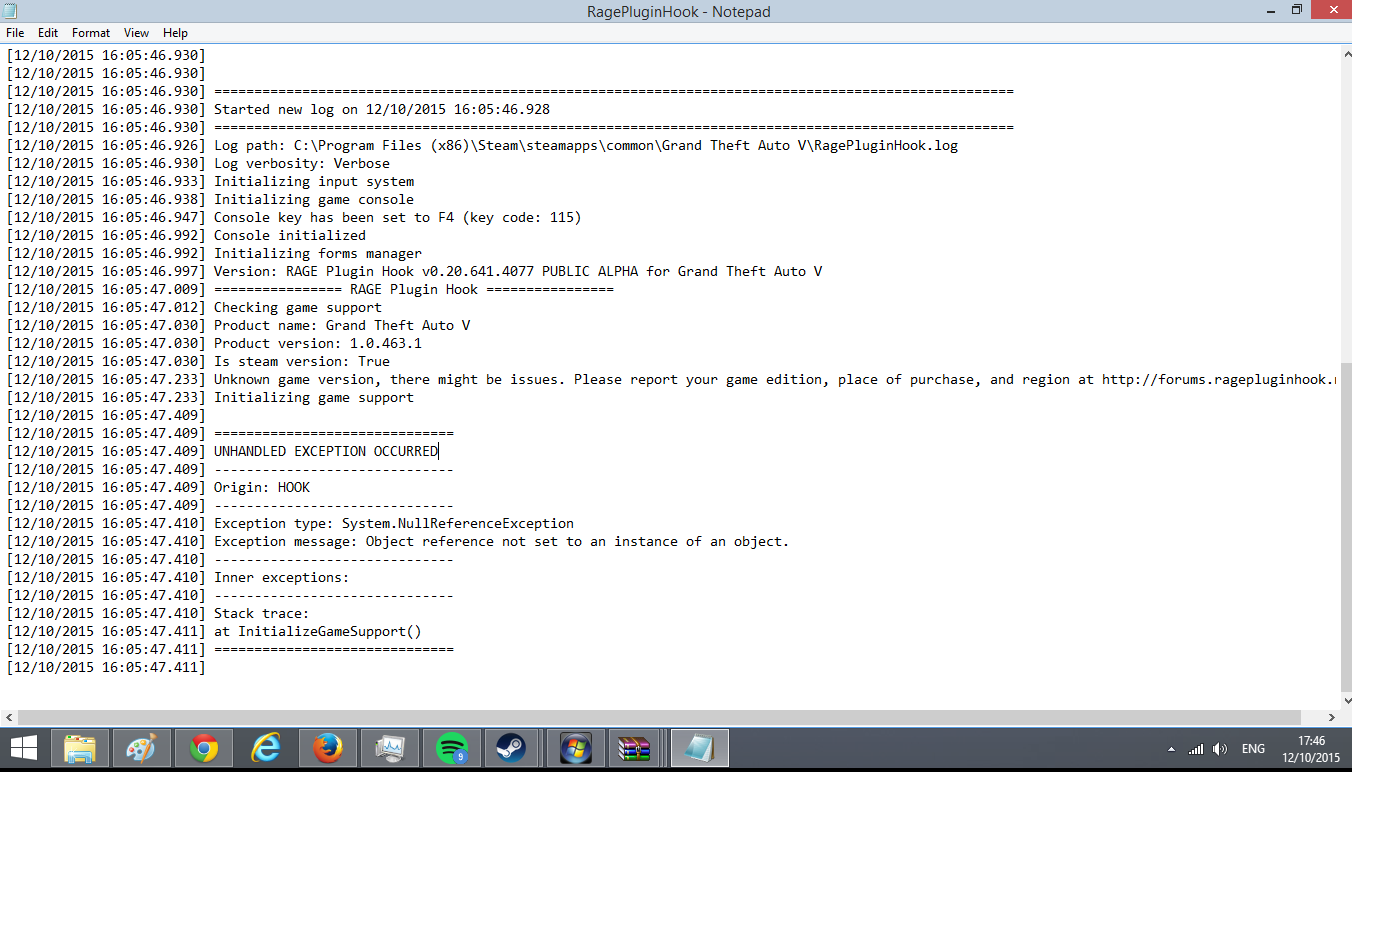The width and height of the screenshot is (1390, 948).
Task: Click the 'Unknown game version' warning line
Action: pos(776,380)
